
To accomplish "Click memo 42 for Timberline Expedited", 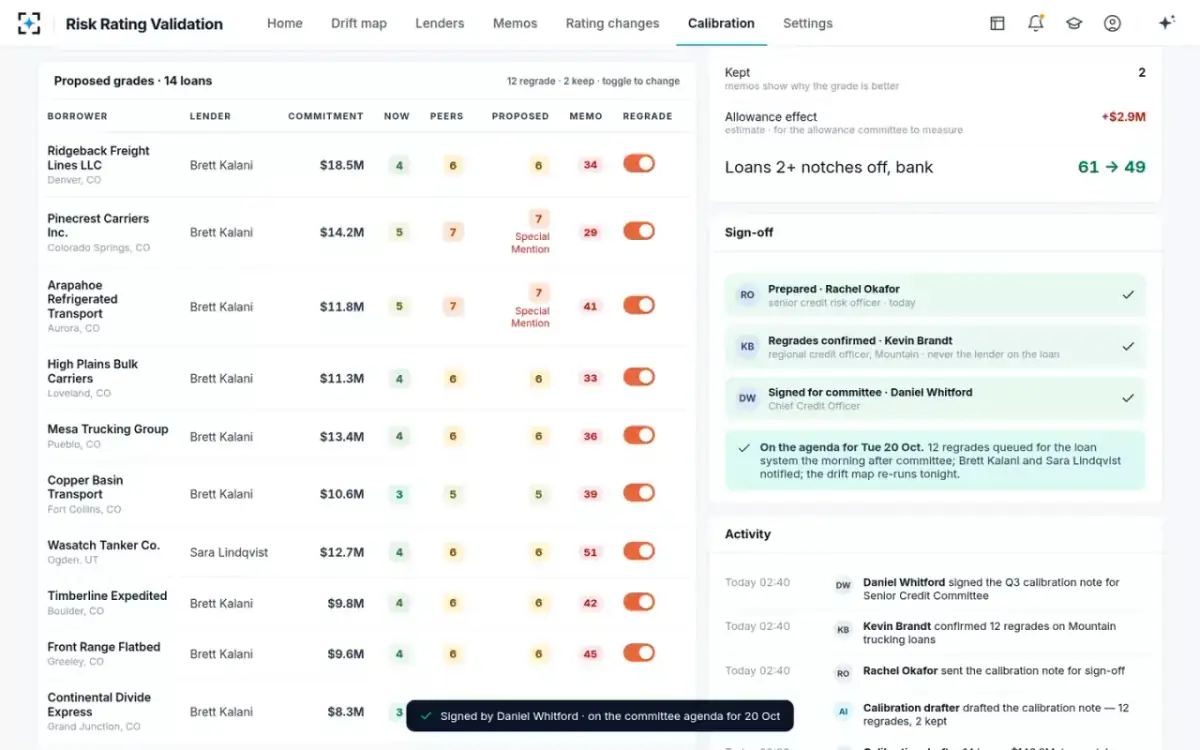I will (590, 603).
